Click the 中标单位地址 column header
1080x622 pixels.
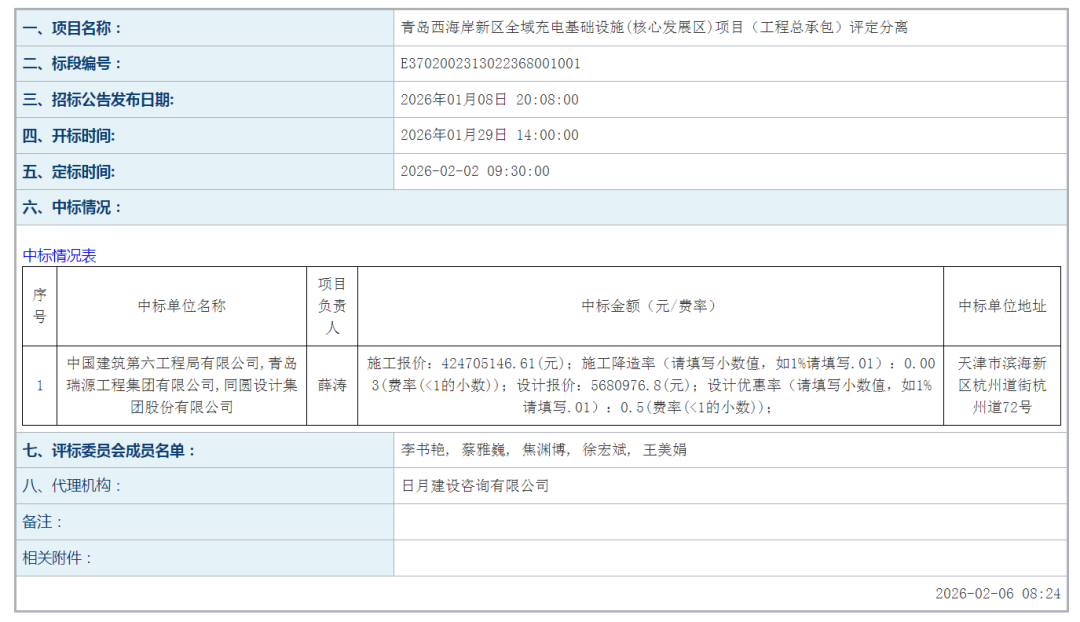tap(1002, 306)
